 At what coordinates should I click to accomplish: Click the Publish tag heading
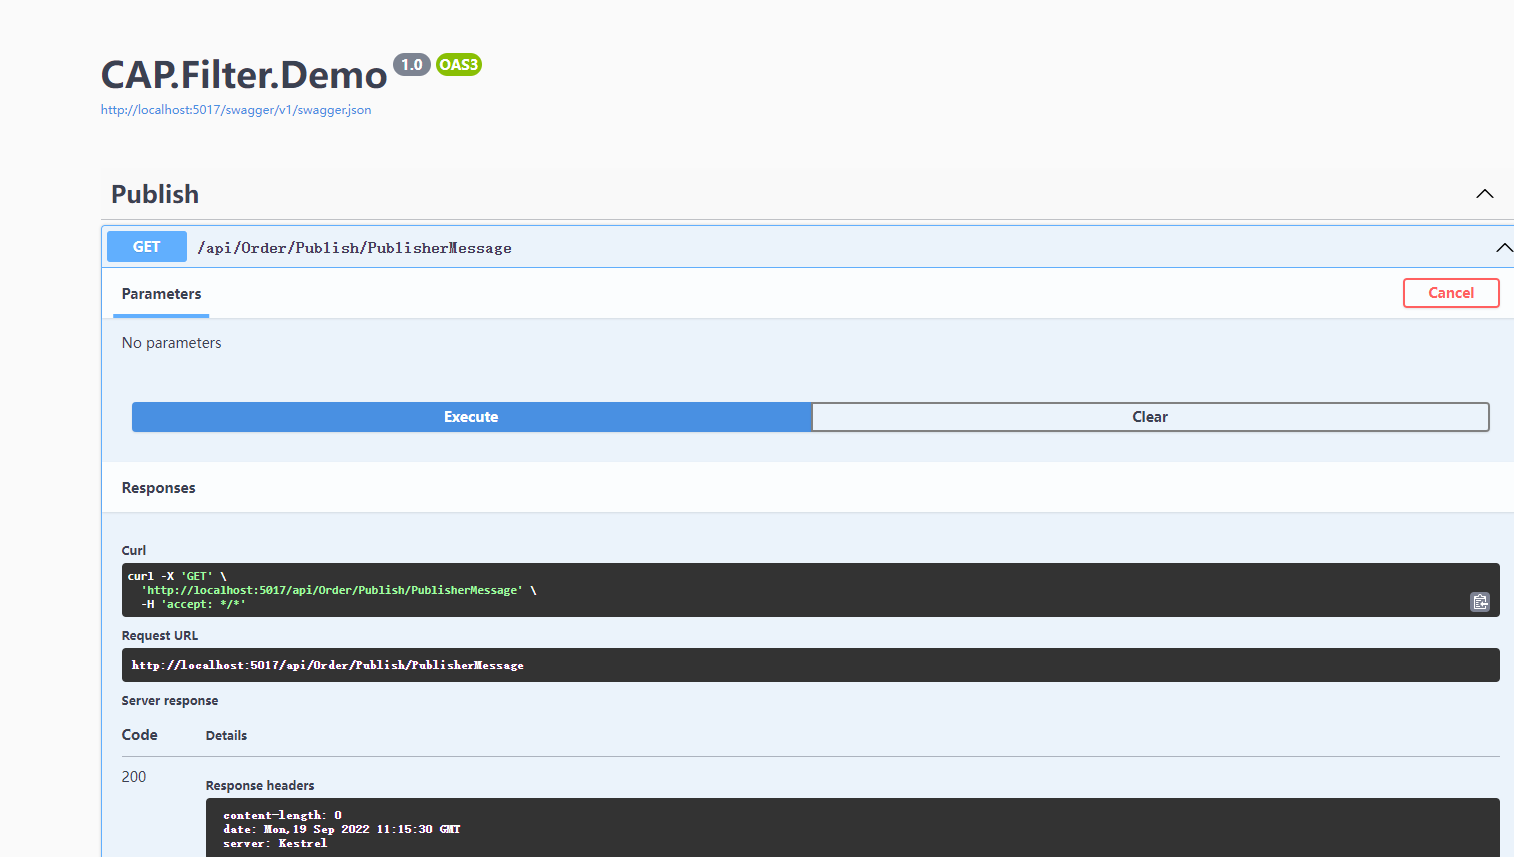click(155, 194)
